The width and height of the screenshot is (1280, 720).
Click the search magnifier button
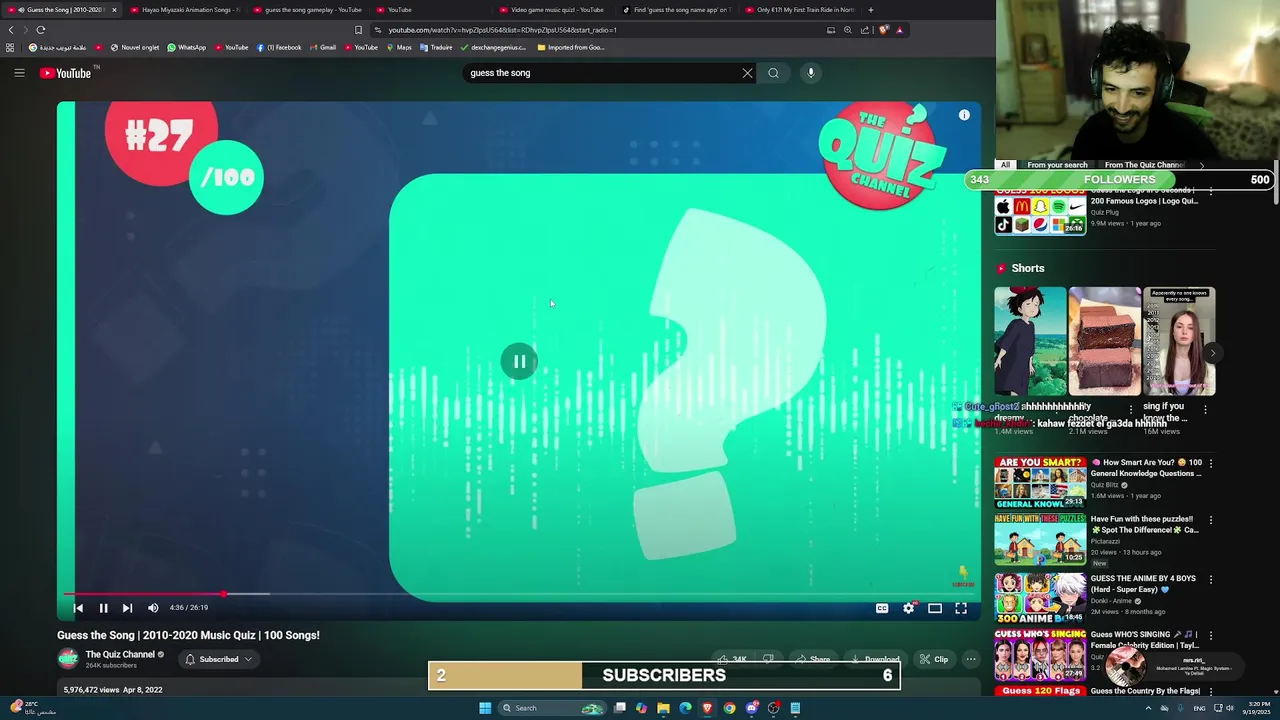click(773, 73)
